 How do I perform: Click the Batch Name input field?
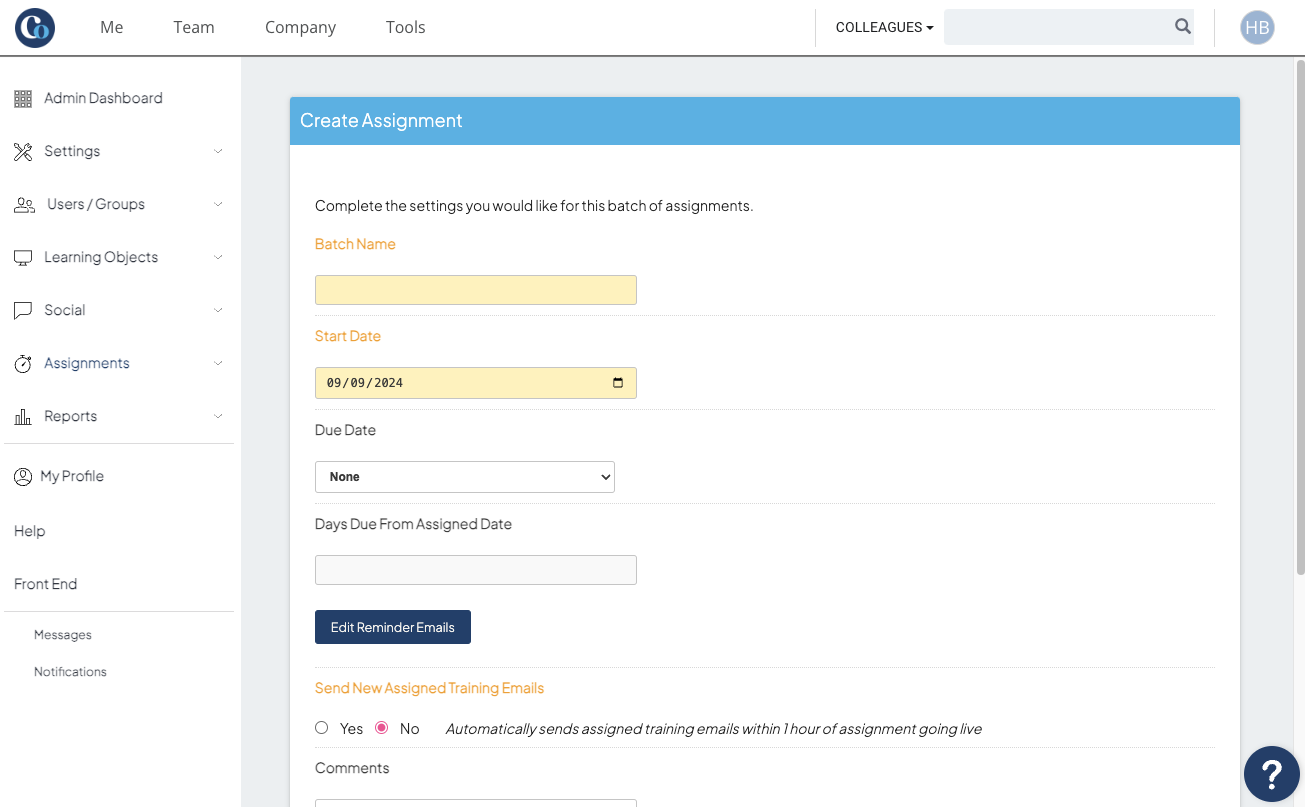click(x=476, y=290)
